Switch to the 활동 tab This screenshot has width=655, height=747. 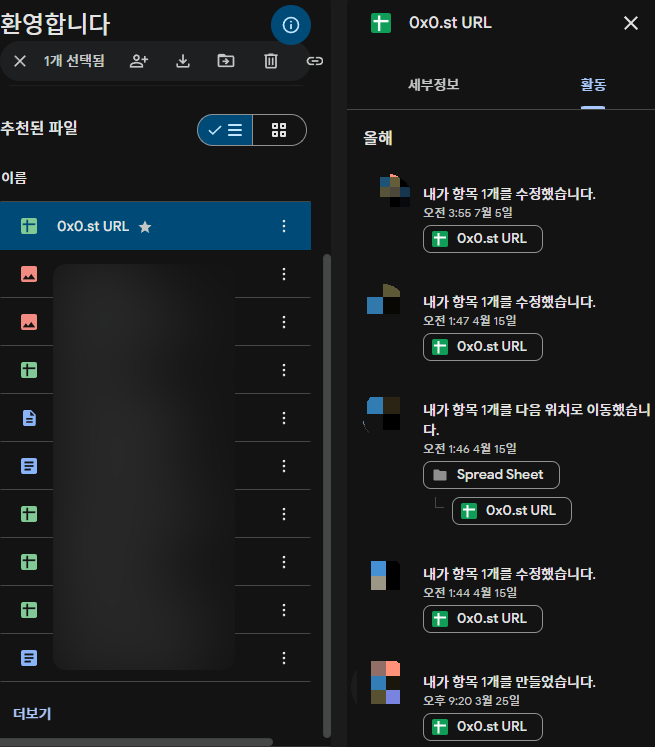593,85
